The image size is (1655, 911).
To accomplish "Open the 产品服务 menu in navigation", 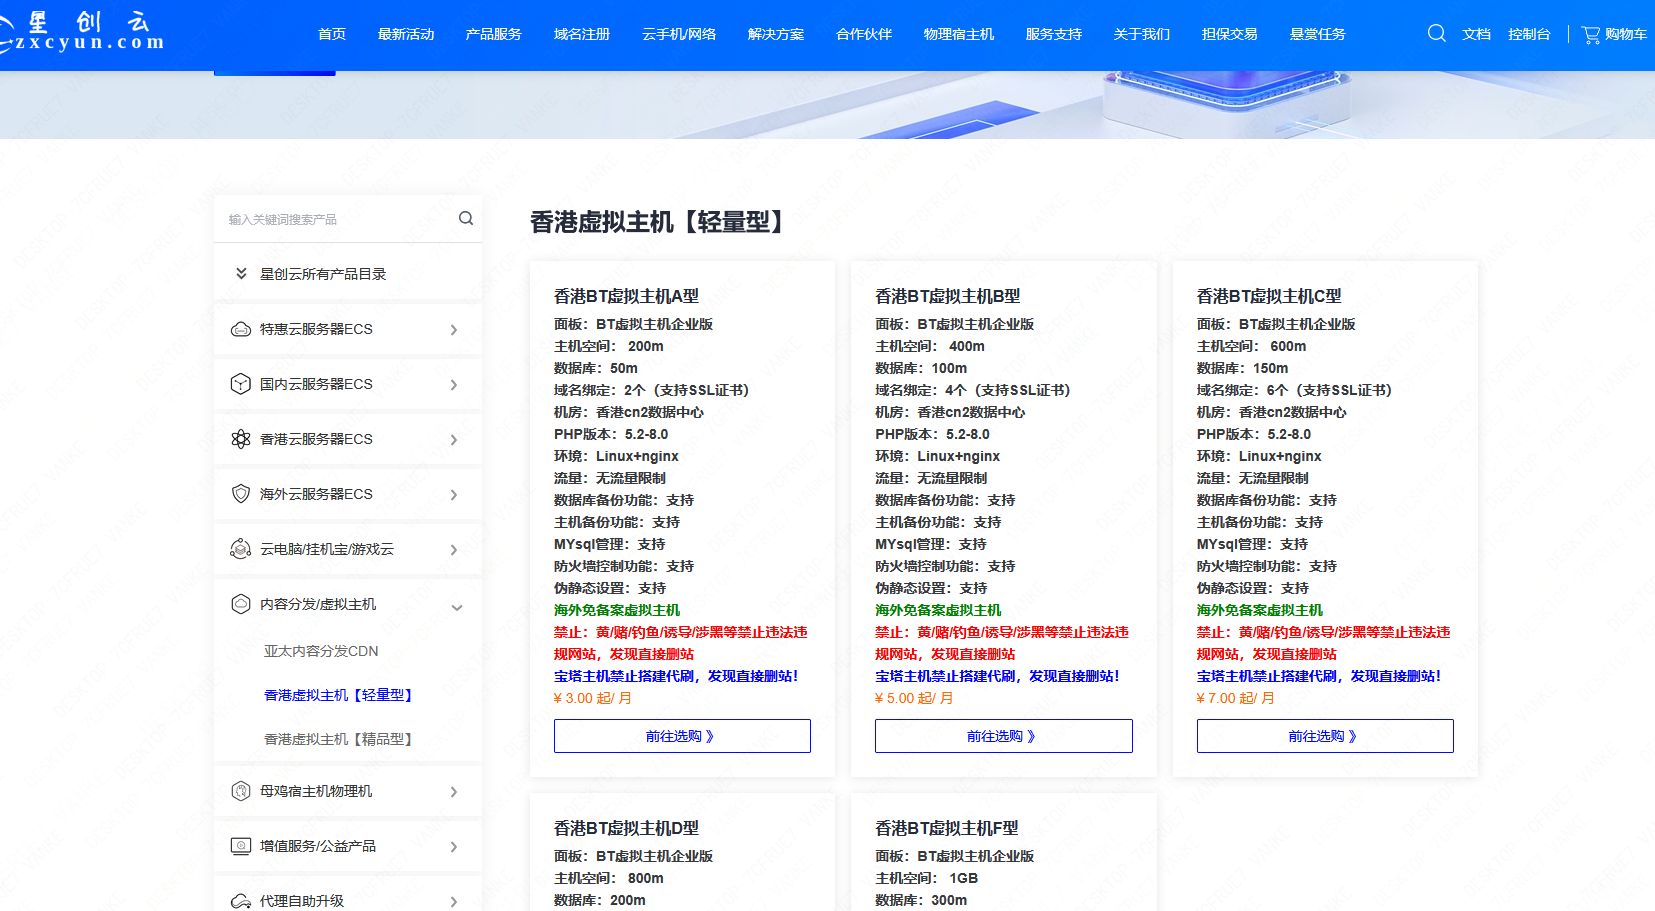I will pyautogui.click(x=493, y=34).
